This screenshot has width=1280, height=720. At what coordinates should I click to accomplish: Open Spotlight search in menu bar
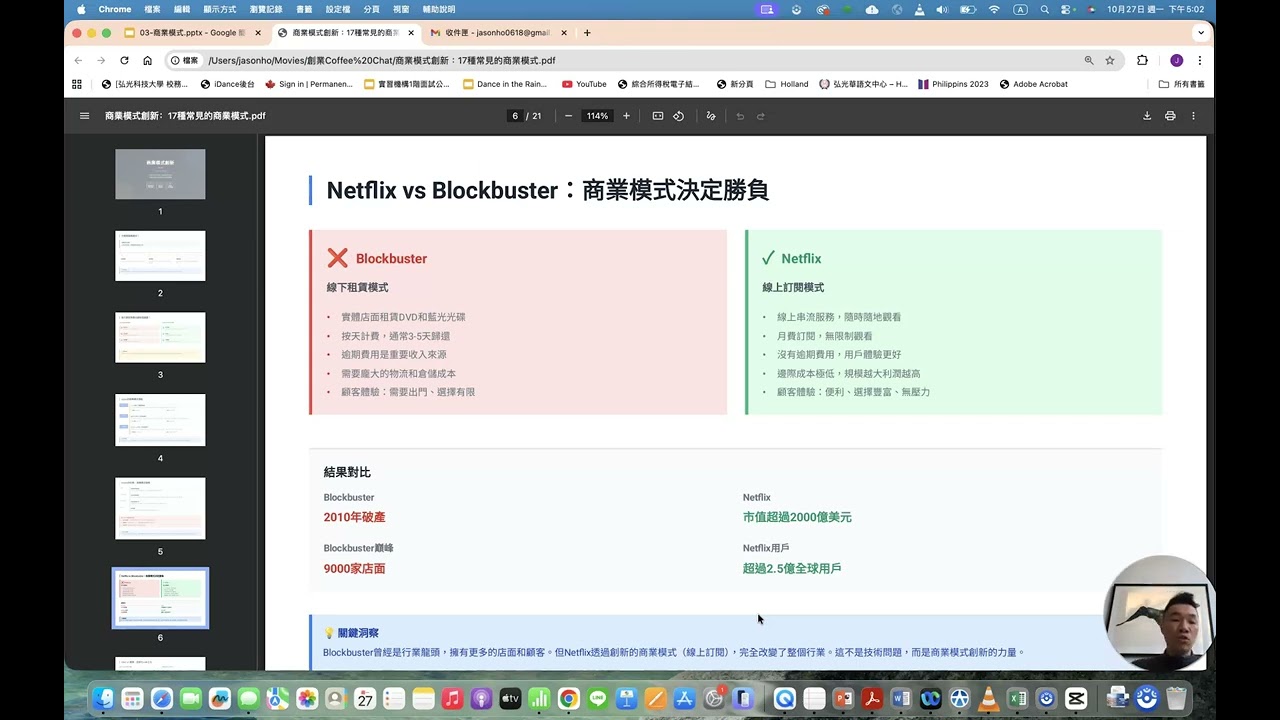point(1044,9)
